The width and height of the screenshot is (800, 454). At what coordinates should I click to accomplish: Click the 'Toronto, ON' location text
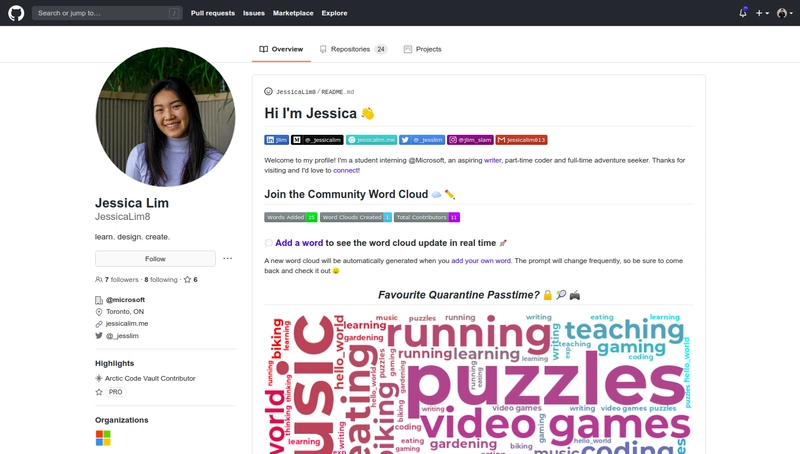(125, 312)
